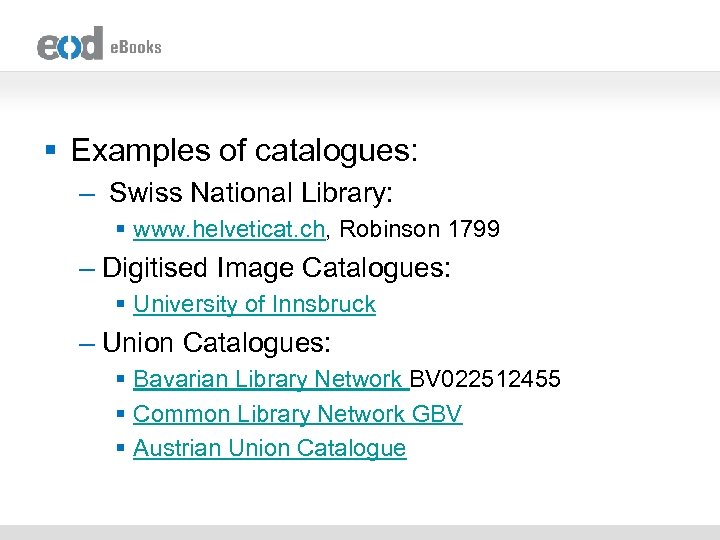Screen dimensions: 720x540
Task: Click the 'Union Catalogues:' subheading
Action: [x=216, y=343]
